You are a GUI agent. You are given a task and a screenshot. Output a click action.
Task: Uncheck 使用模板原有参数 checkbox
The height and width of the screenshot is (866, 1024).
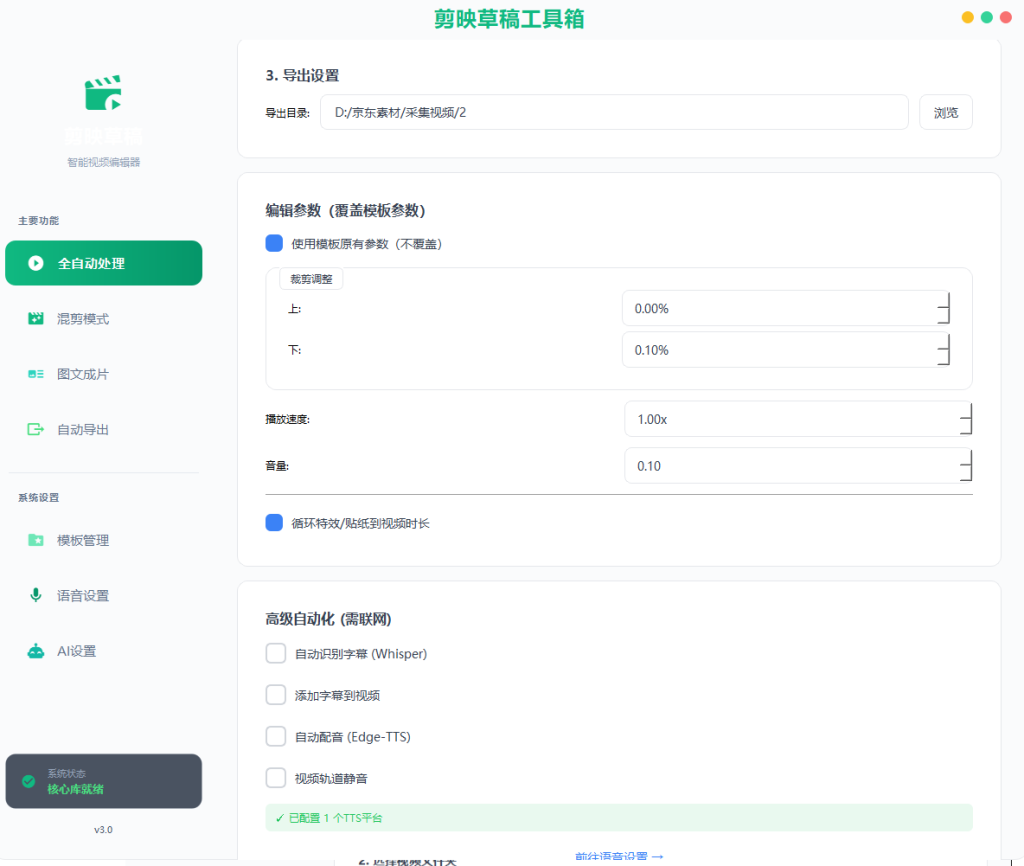click(274, 244)
